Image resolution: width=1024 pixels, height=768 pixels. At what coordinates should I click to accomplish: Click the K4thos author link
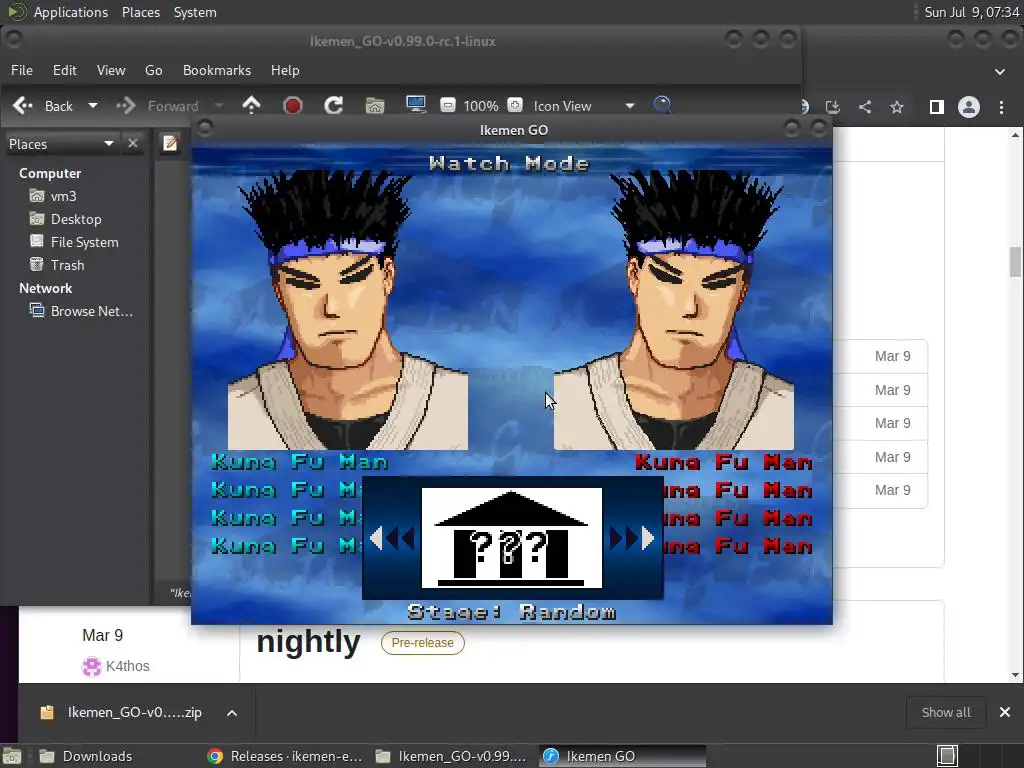127,666
